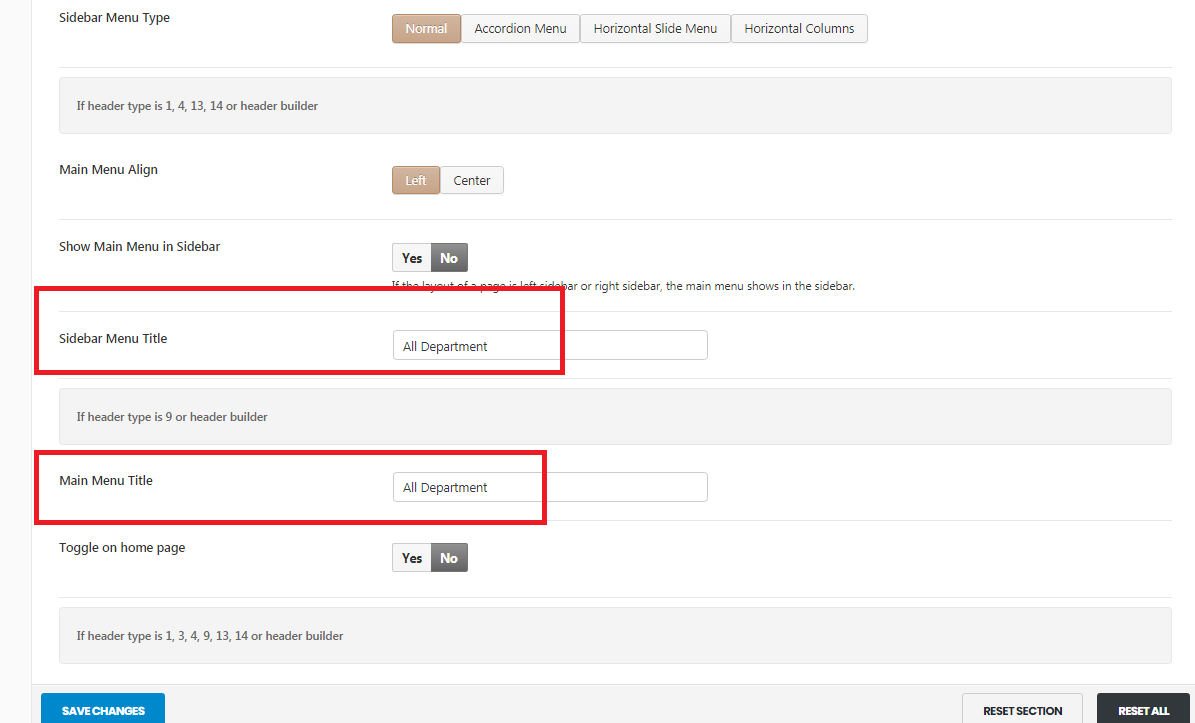Enable Show Main Menu in Sidebar (Yes)

pyautogui.click(x=412, y=258)
